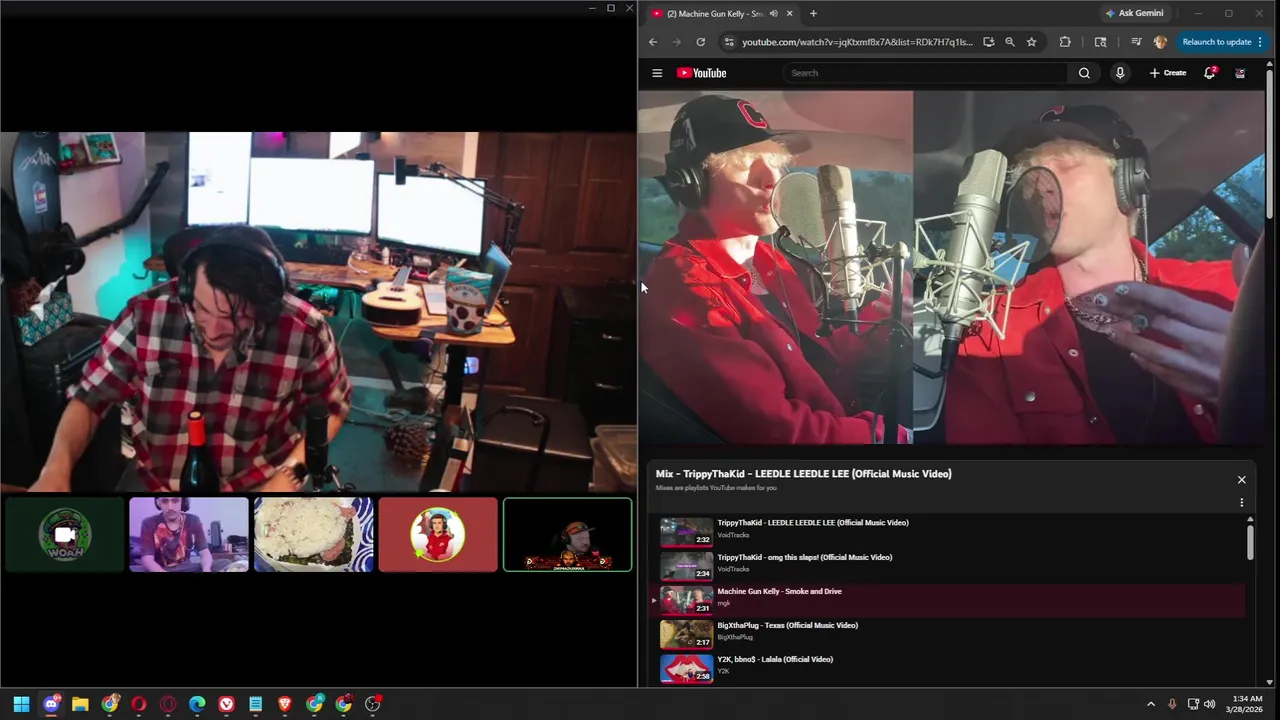Open the Windows Start menu
The image size is (1280, 720).
(x=21, y=704)
